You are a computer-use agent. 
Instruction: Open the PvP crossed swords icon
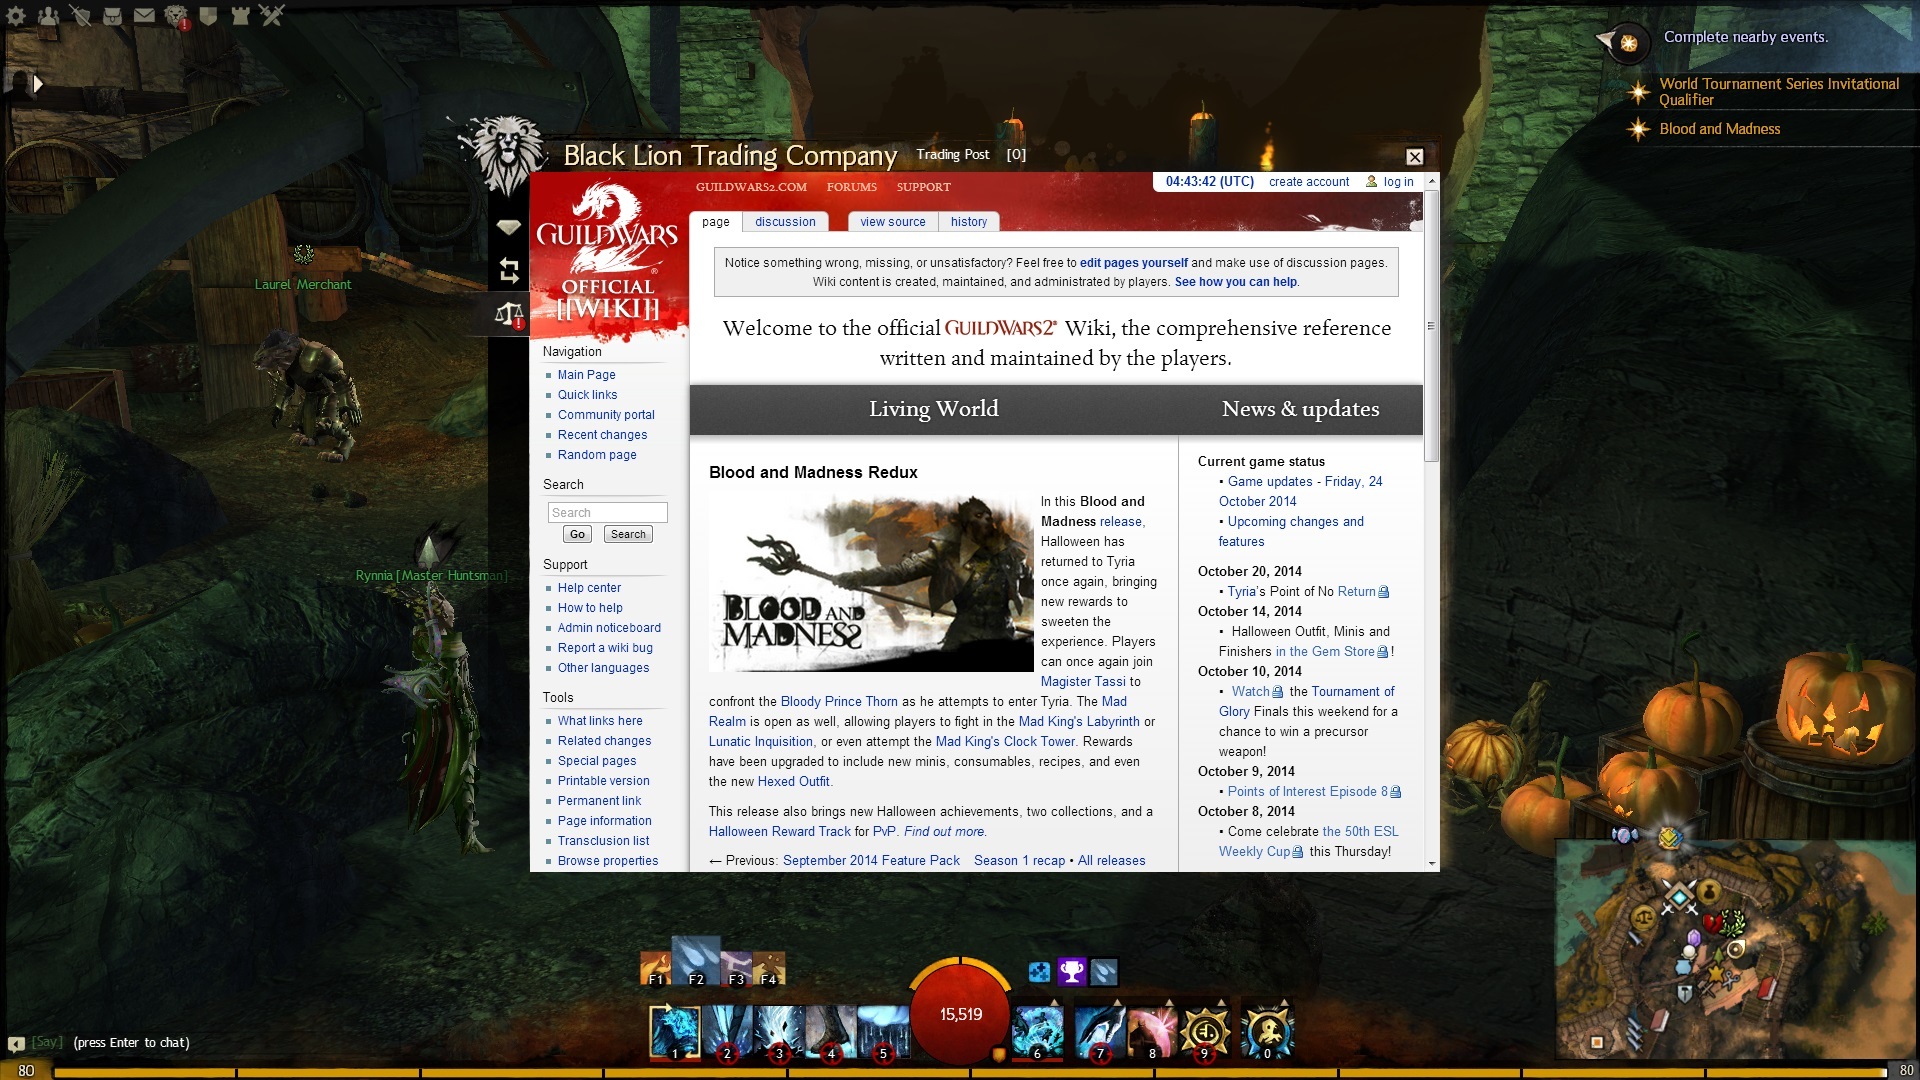(272, 15)
